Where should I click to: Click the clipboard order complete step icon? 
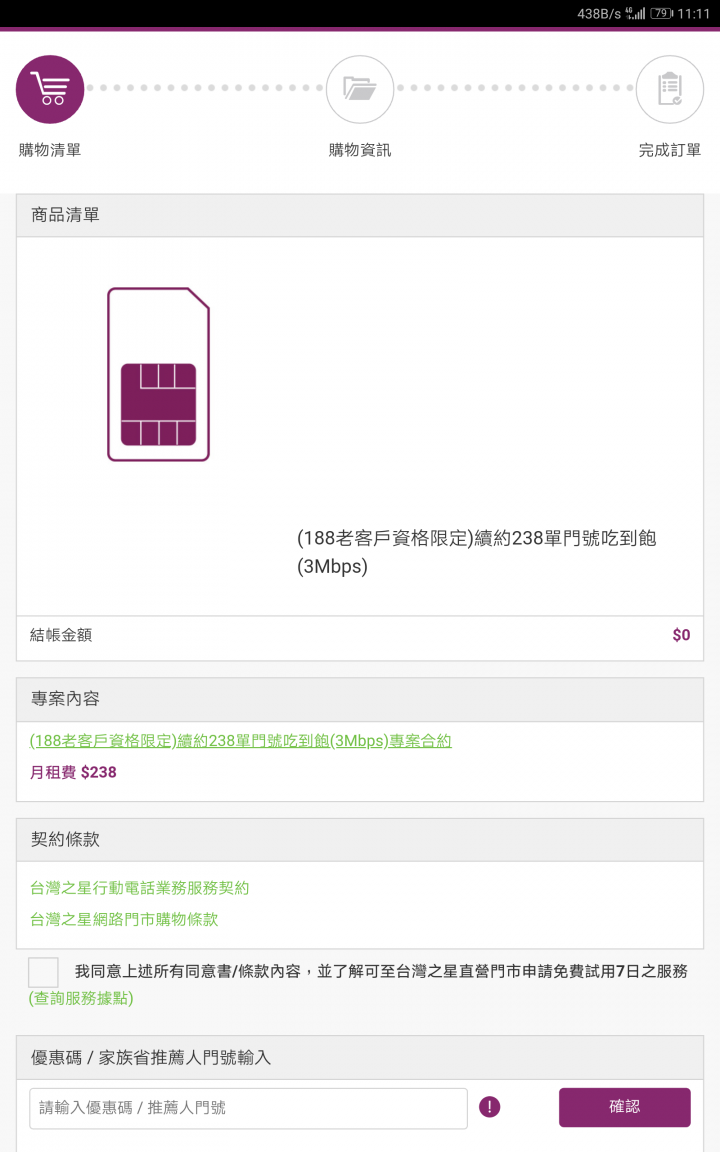(x=669, y=90)
